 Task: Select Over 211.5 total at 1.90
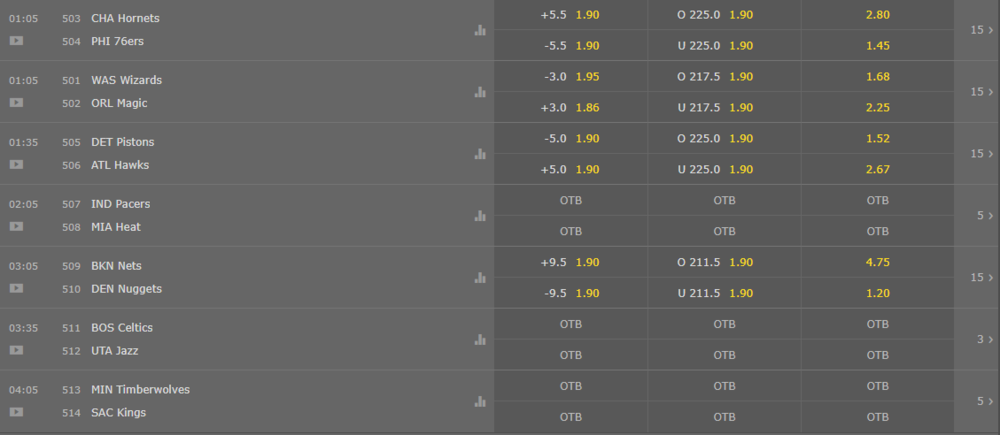724,262
